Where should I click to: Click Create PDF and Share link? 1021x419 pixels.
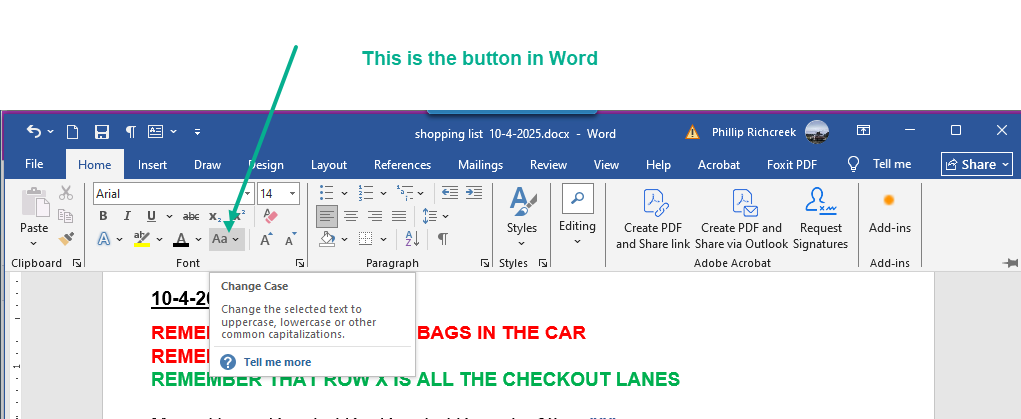point(653,219)
